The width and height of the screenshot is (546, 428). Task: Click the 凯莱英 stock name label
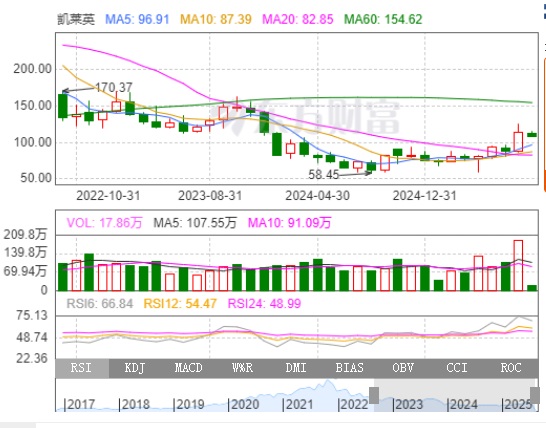(x=76, y=19)
